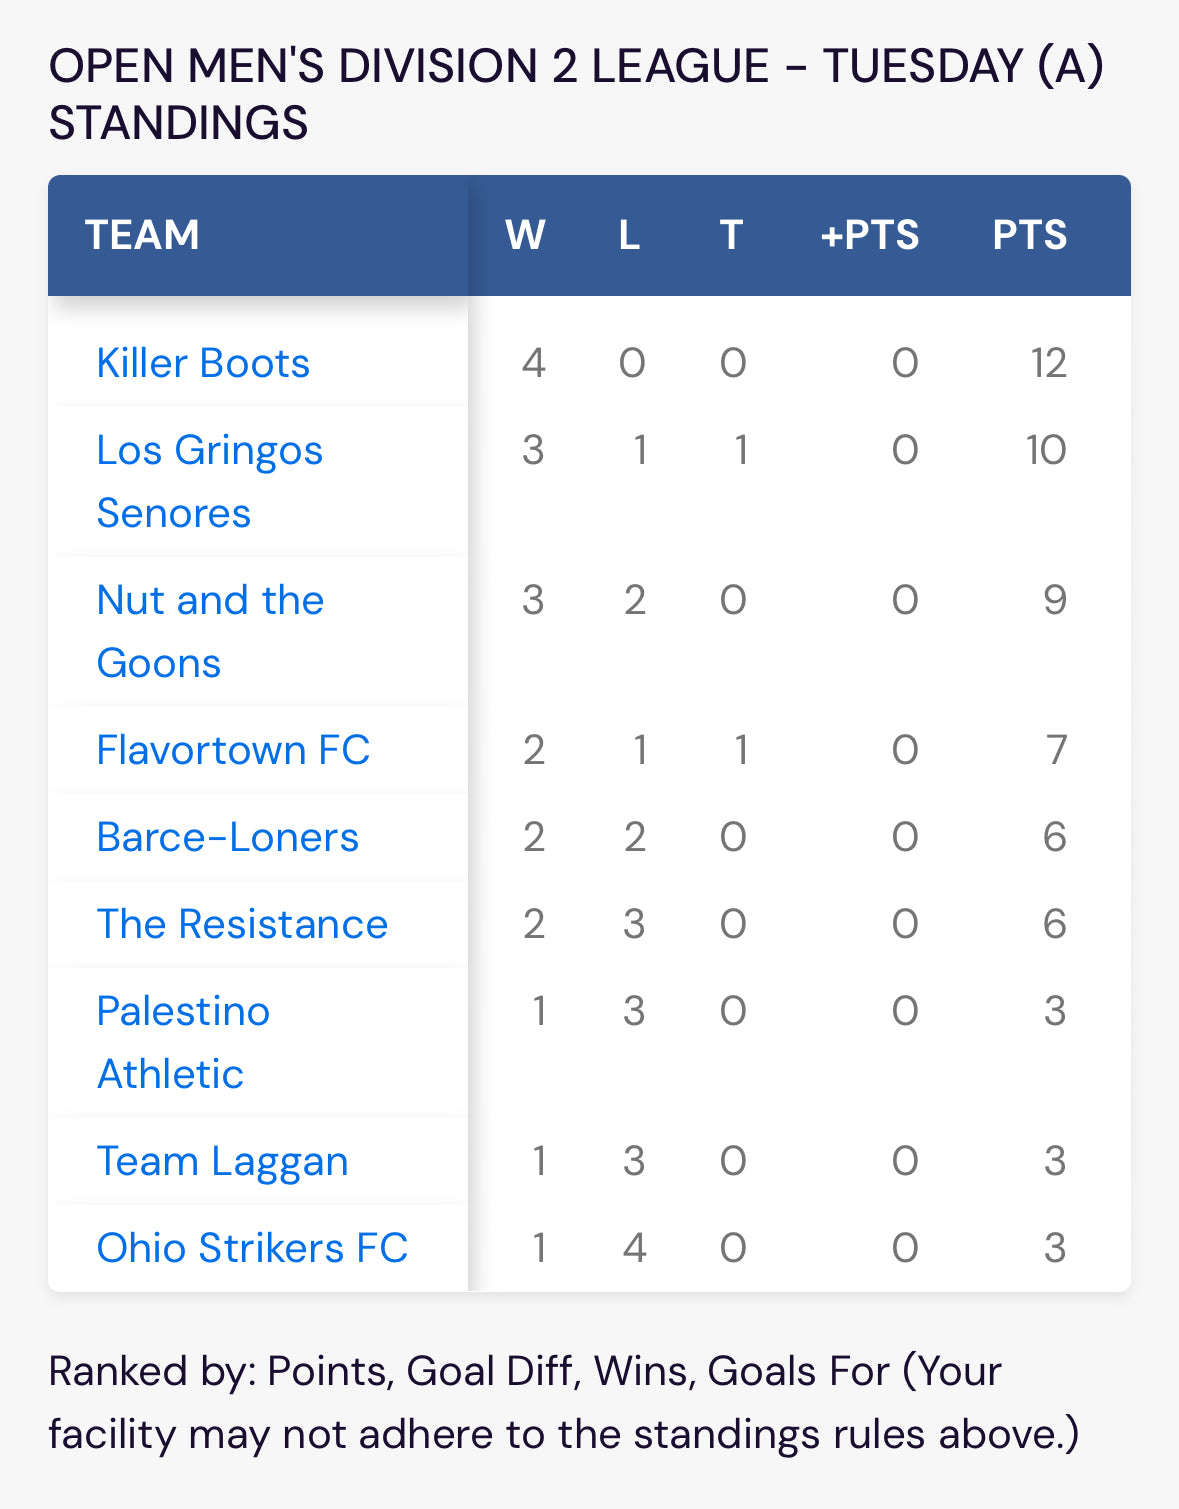The height and width of the screenshot is (1509, 1179).
Task: Click the W column header
Action: (525, 235)
